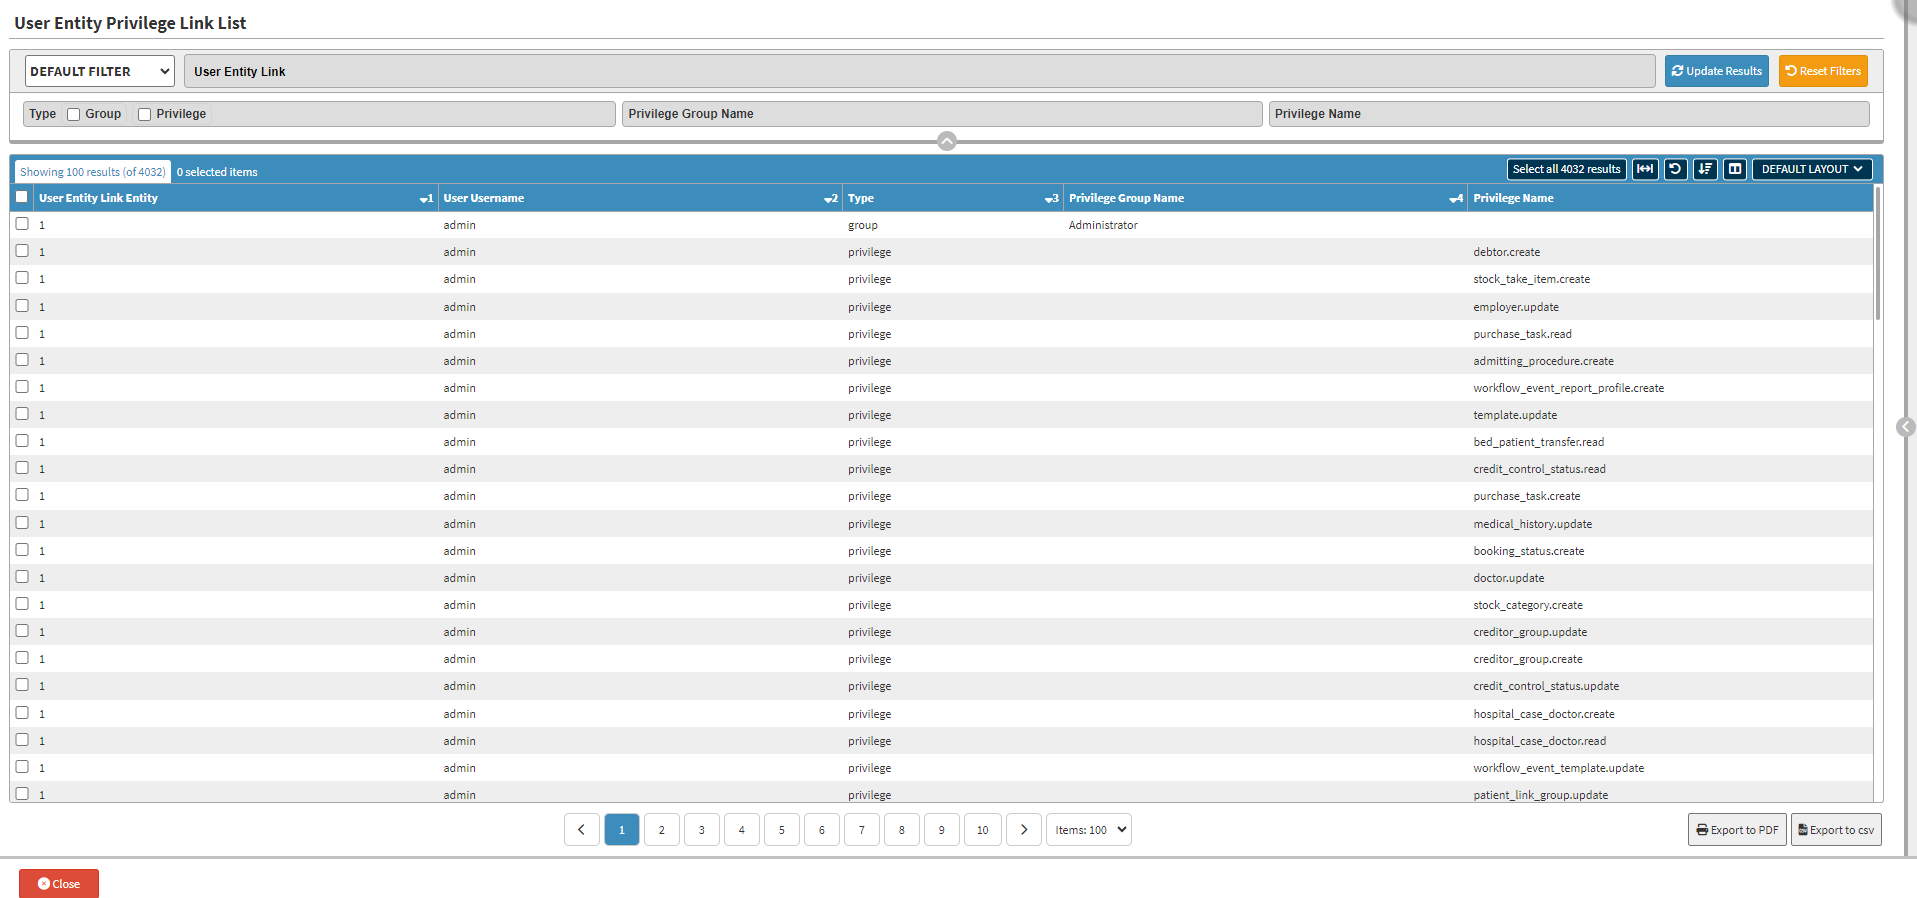Enable the Privilege type checkbox
The width and height of the screenshot is (1917, 898).
pos(145,114)
